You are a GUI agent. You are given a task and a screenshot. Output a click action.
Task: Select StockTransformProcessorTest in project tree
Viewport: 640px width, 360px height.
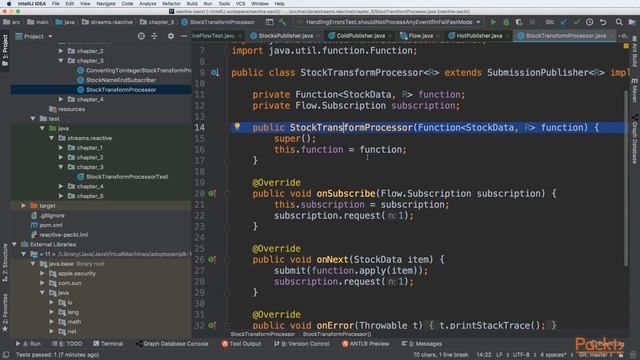coord(127,177)
